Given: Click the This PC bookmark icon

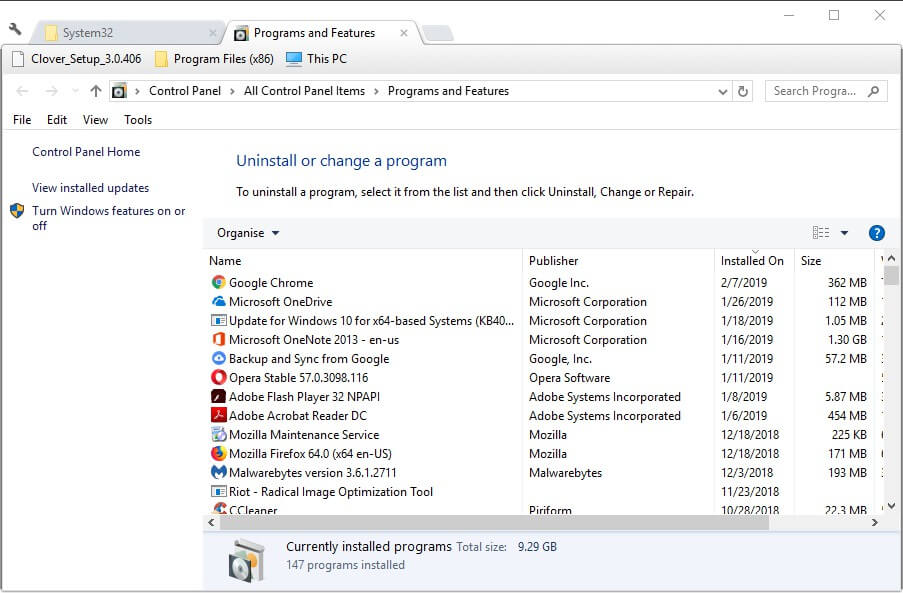Looking at the screenshot, I should tap(294, 59).
